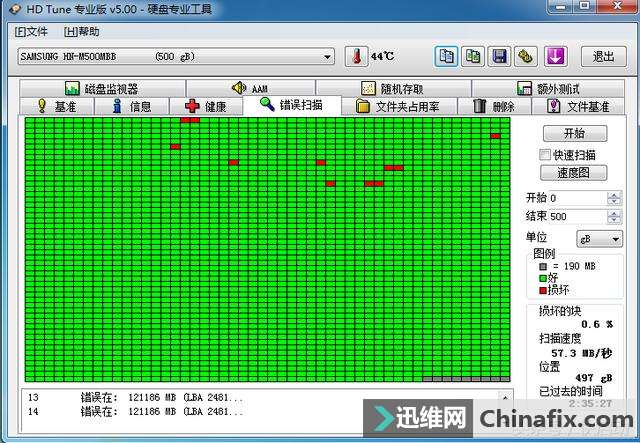Click the thermometer temperature icon
This screenshot has height=443, width=640.
point(356,56)
